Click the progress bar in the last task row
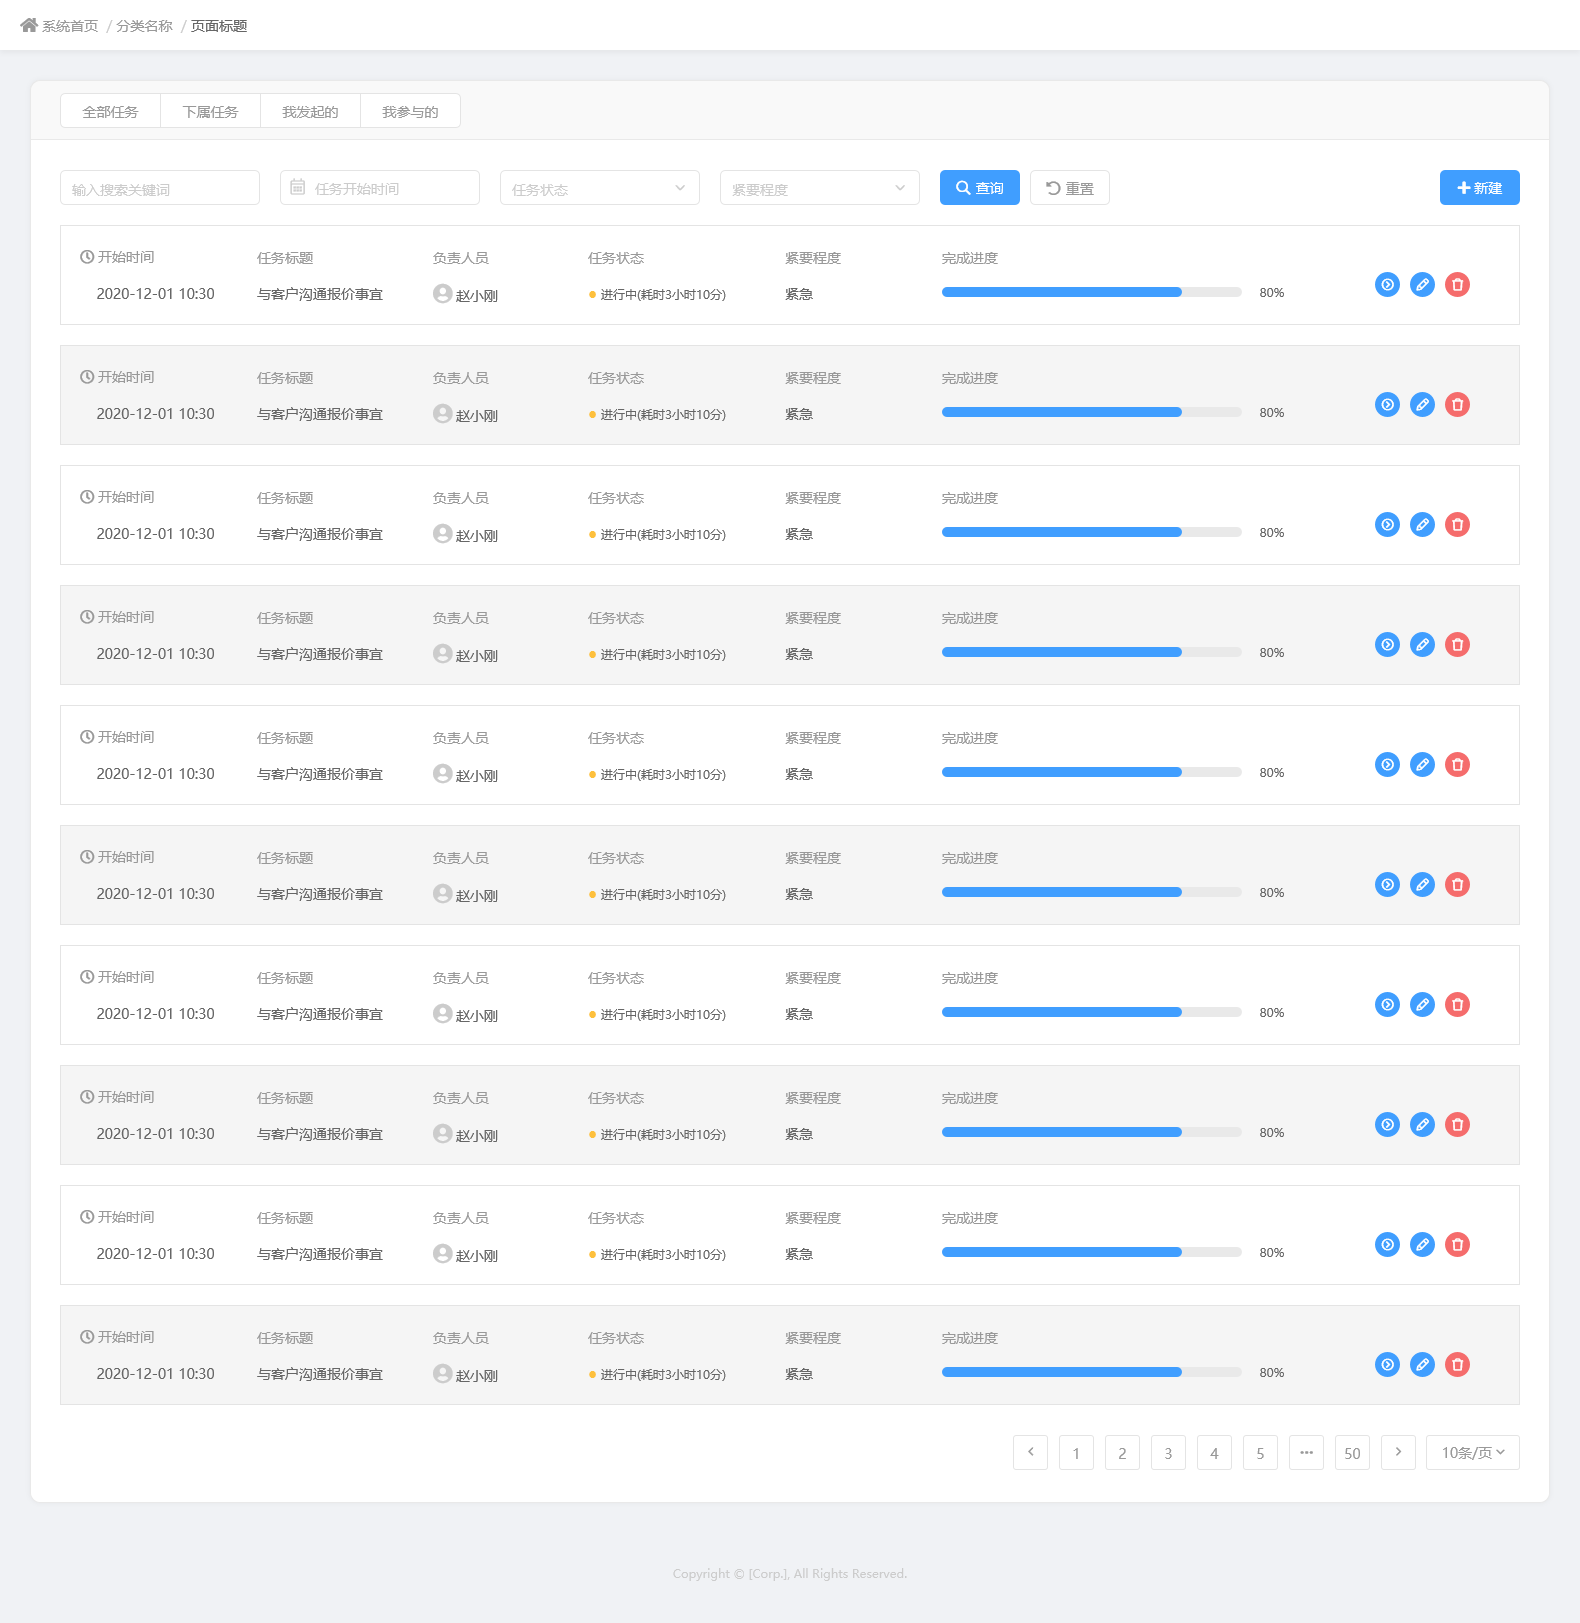Image resolution: width=1580 pixels, height=1623 pixels. coord(1092,1372)
